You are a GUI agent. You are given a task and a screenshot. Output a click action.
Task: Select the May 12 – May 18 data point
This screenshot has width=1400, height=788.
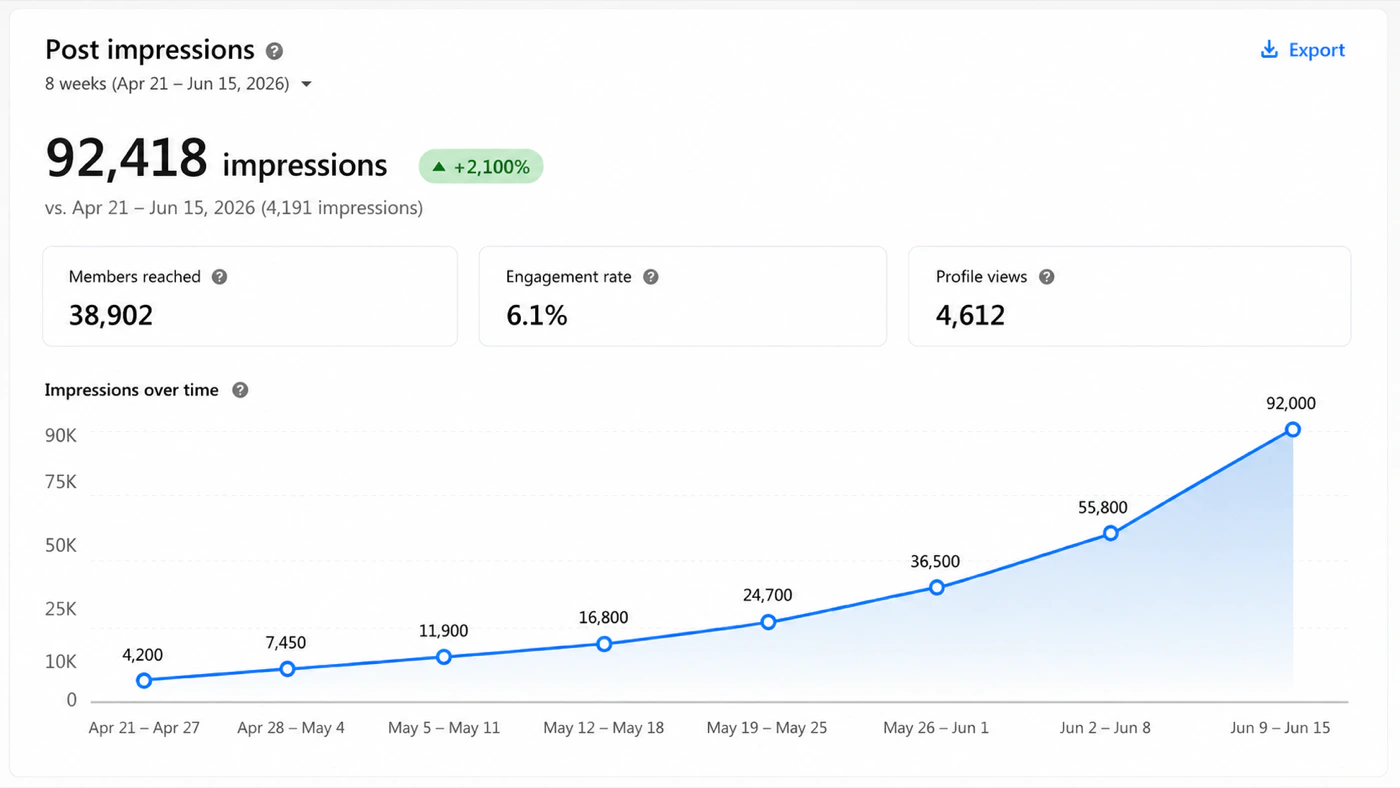pos(604,644)
